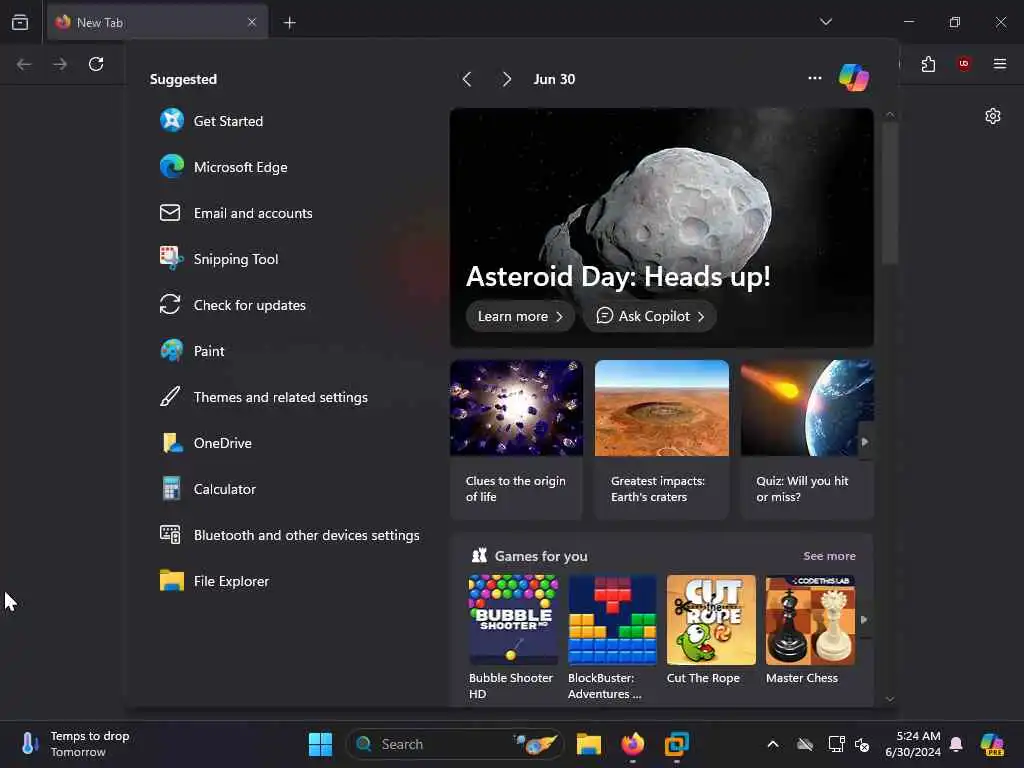Launch Calculator app
The image size is (1024, 768).
click(208, 489)
